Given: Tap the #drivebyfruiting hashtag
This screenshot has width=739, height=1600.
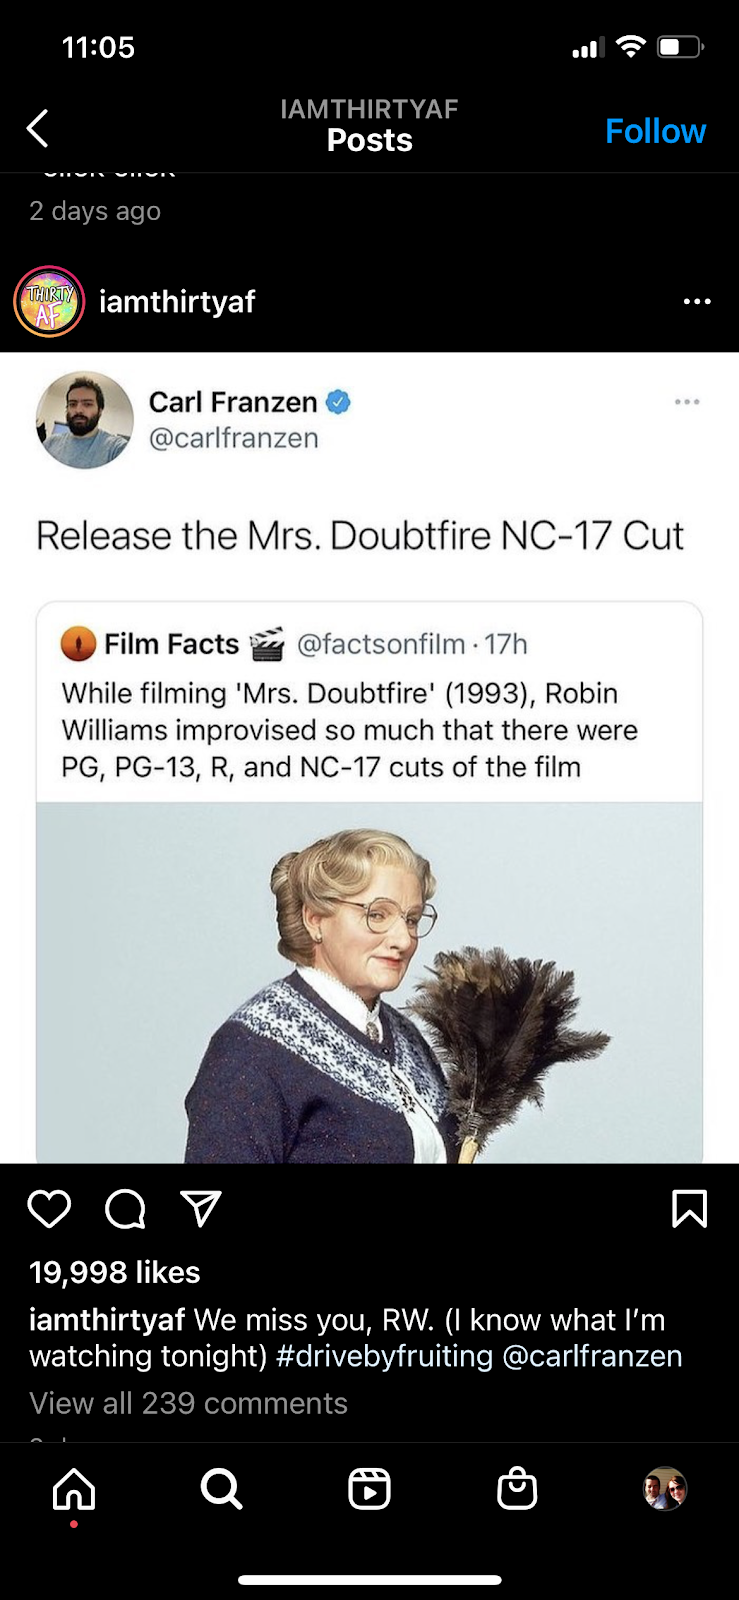Looking at the screenshot, I should 384,1356.
